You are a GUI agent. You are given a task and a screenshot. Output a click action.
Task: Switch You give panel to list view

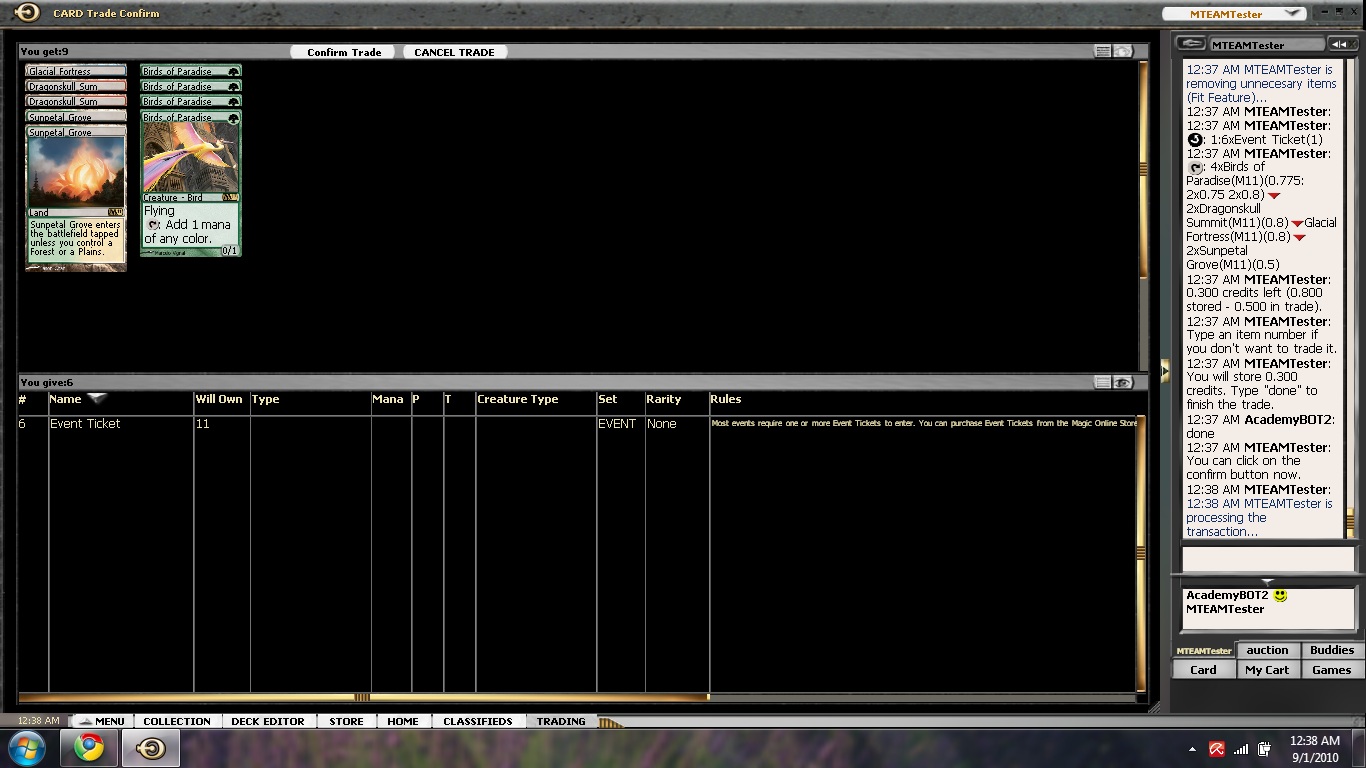[1103, 382]
